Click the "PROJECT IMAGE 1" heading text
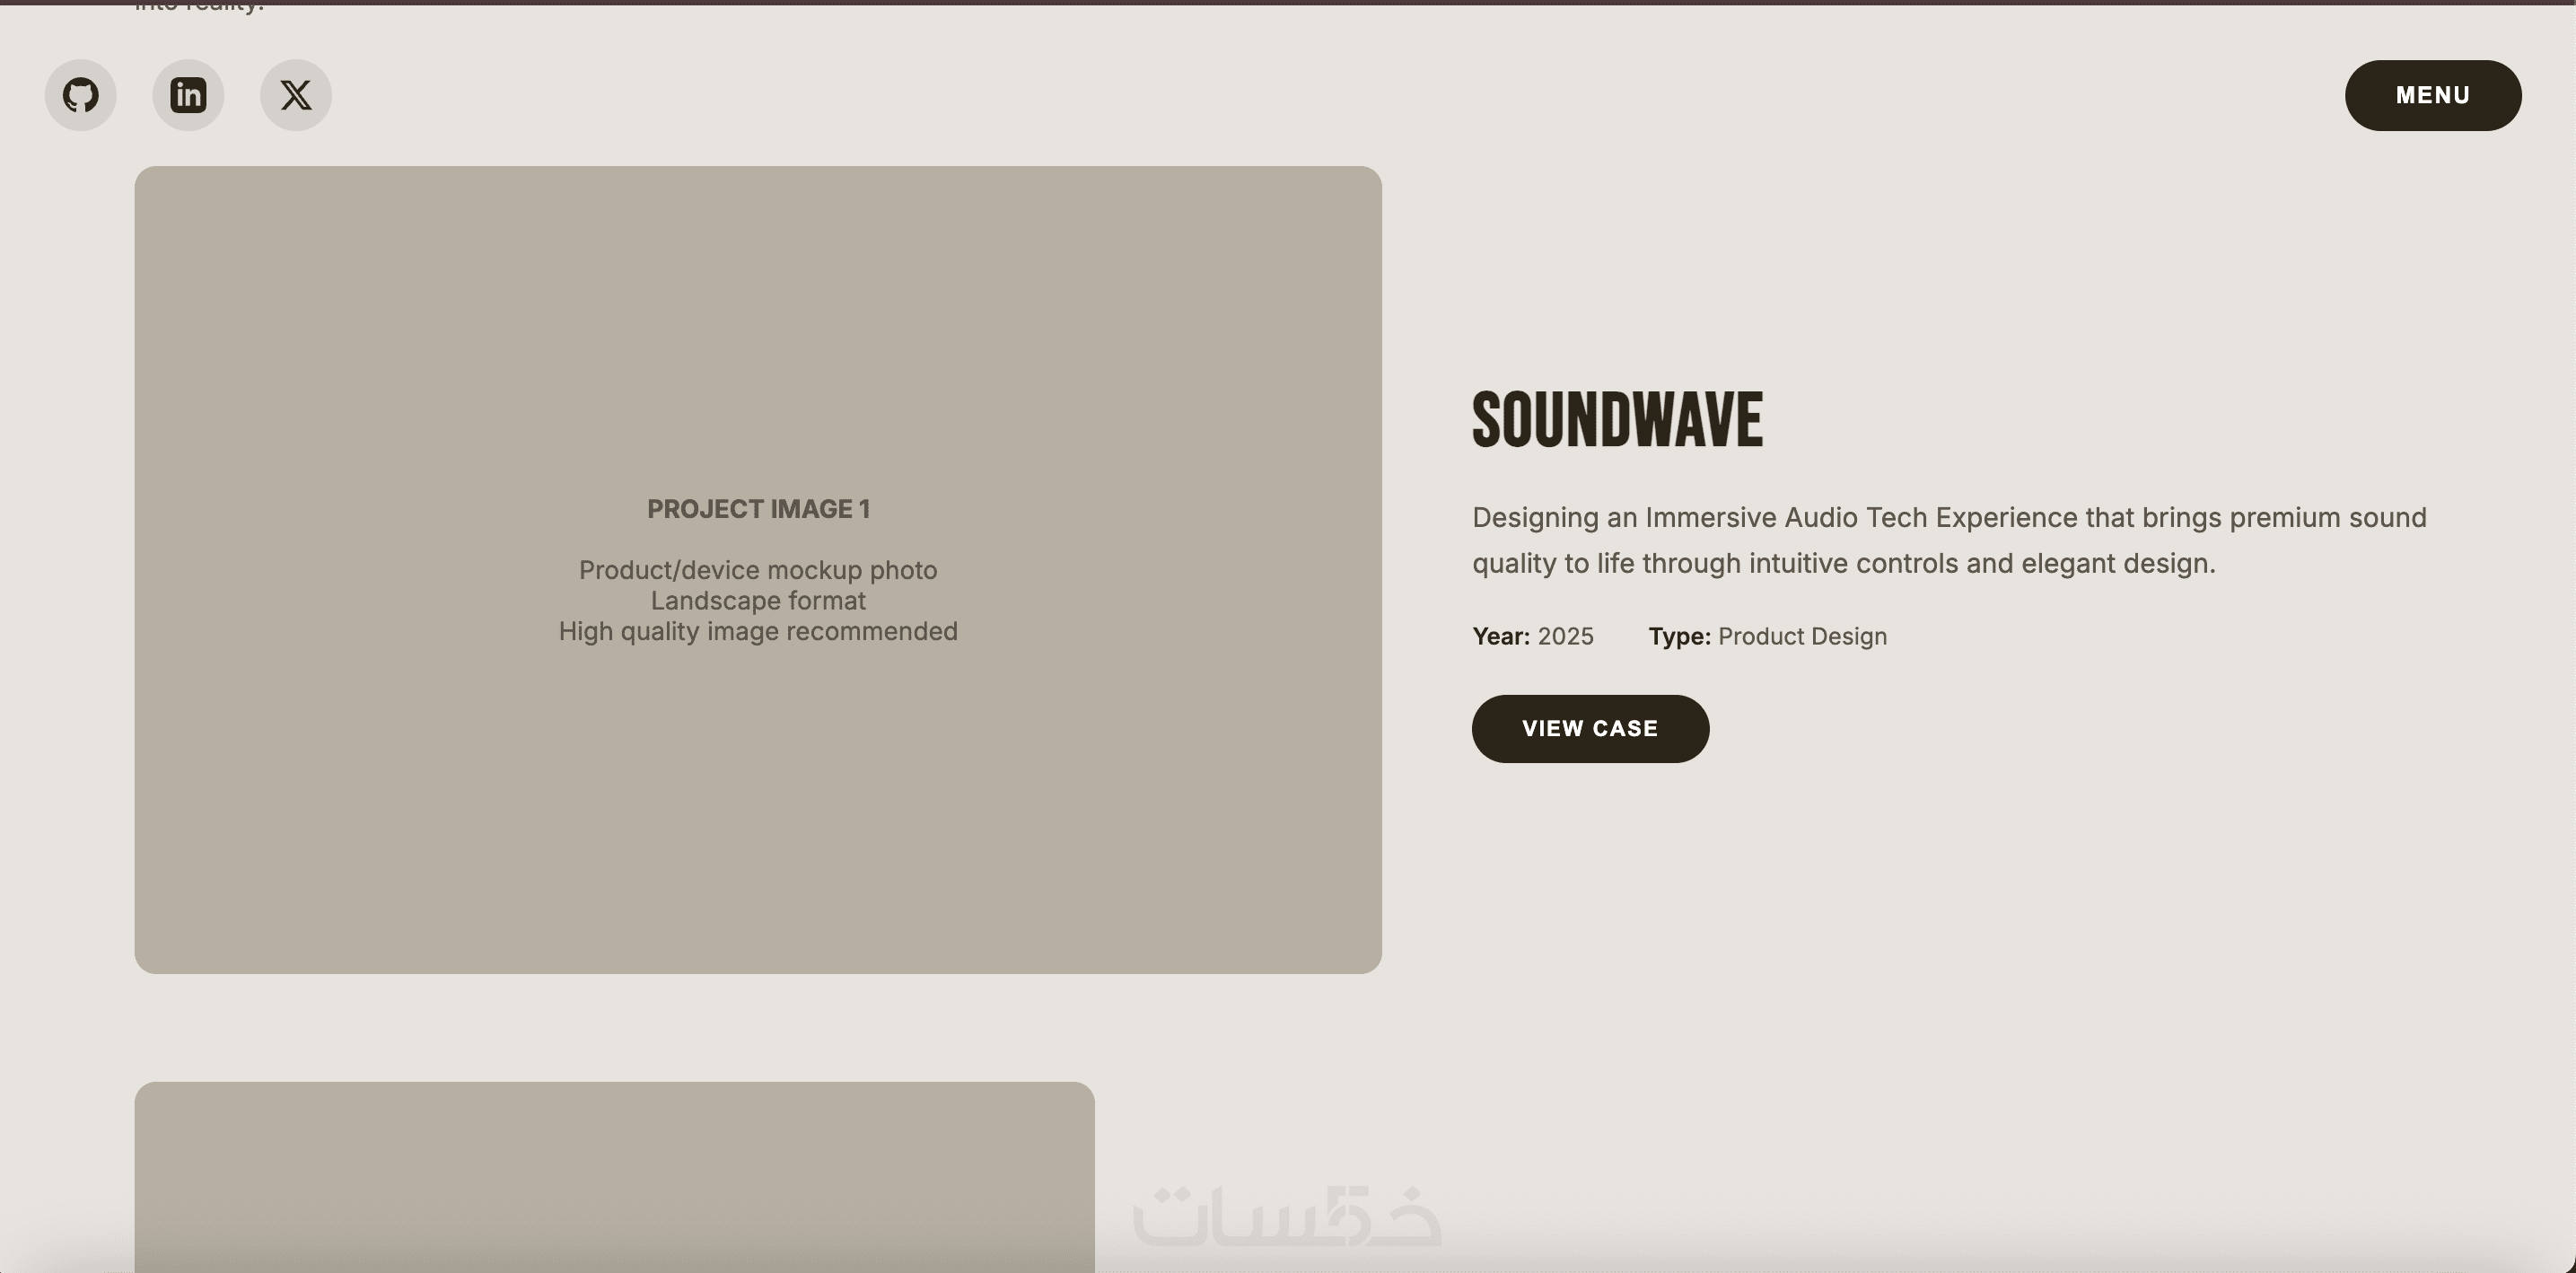This screenshot has height=1273, width=2576. [x=758, y=509]
